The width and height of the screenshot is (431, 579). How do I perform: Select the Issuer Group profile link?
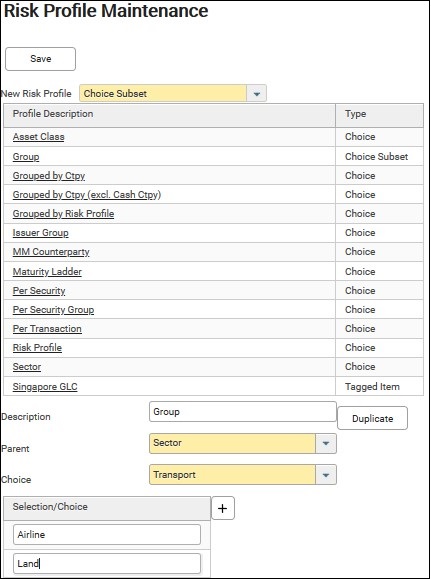tap(40, 233)
